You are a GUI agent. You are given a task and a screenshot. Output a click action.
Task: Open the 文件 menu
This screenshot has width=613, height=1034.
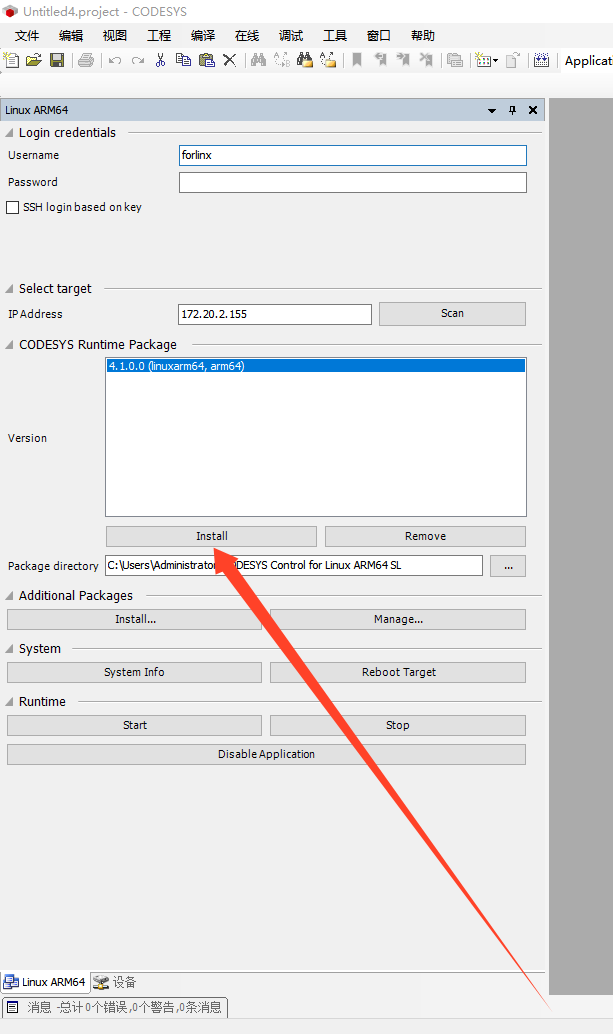pyautogui.click(x=27, y=36)
